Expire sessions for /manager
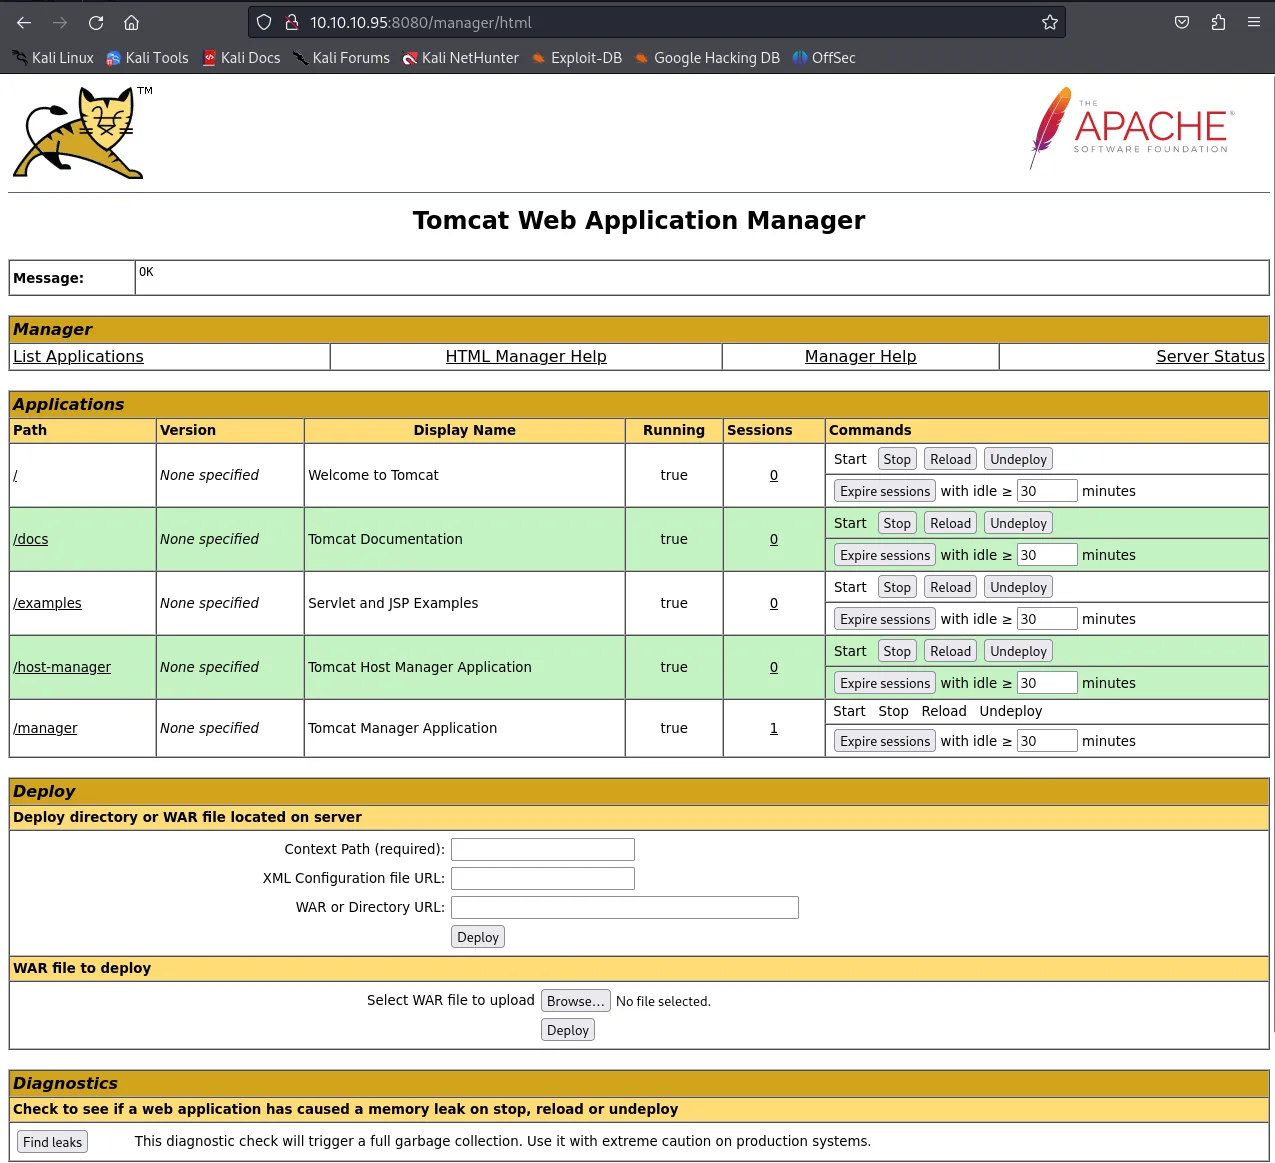1275x1163 pixels. coord(885,741)
